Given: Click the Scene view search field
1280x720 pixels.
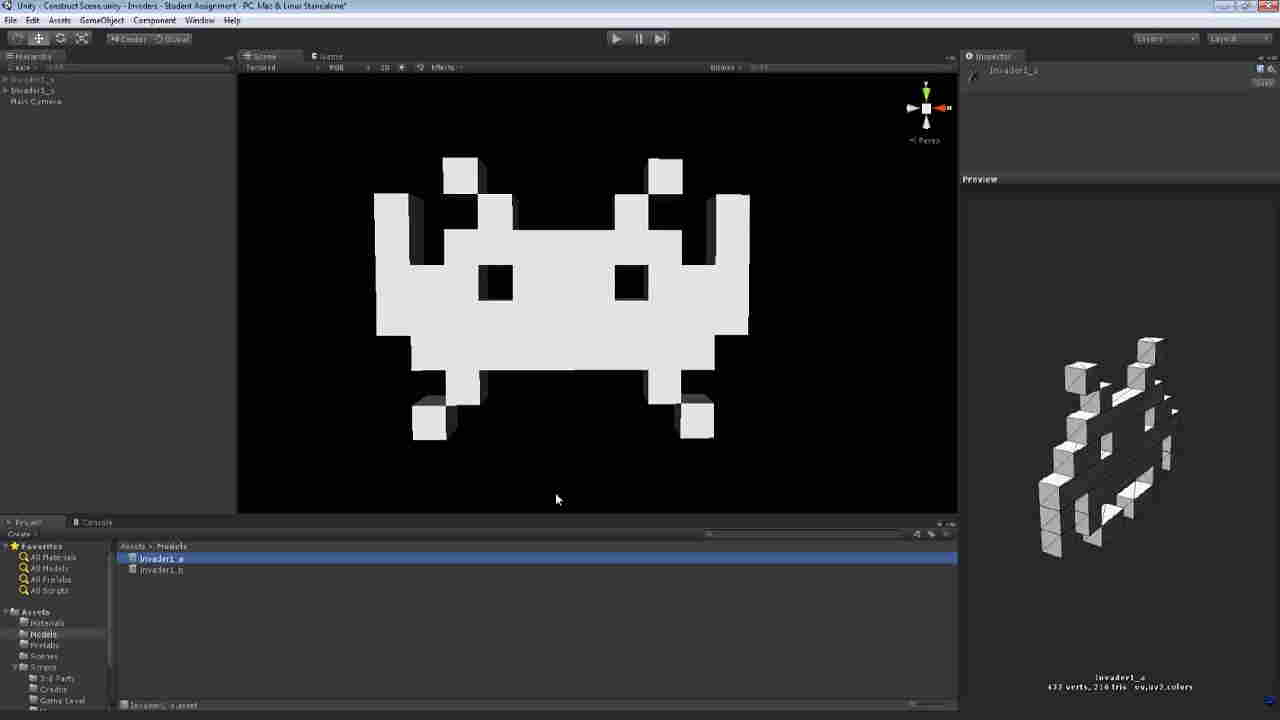Looking at the screenshot, I should tap(850, 68).
